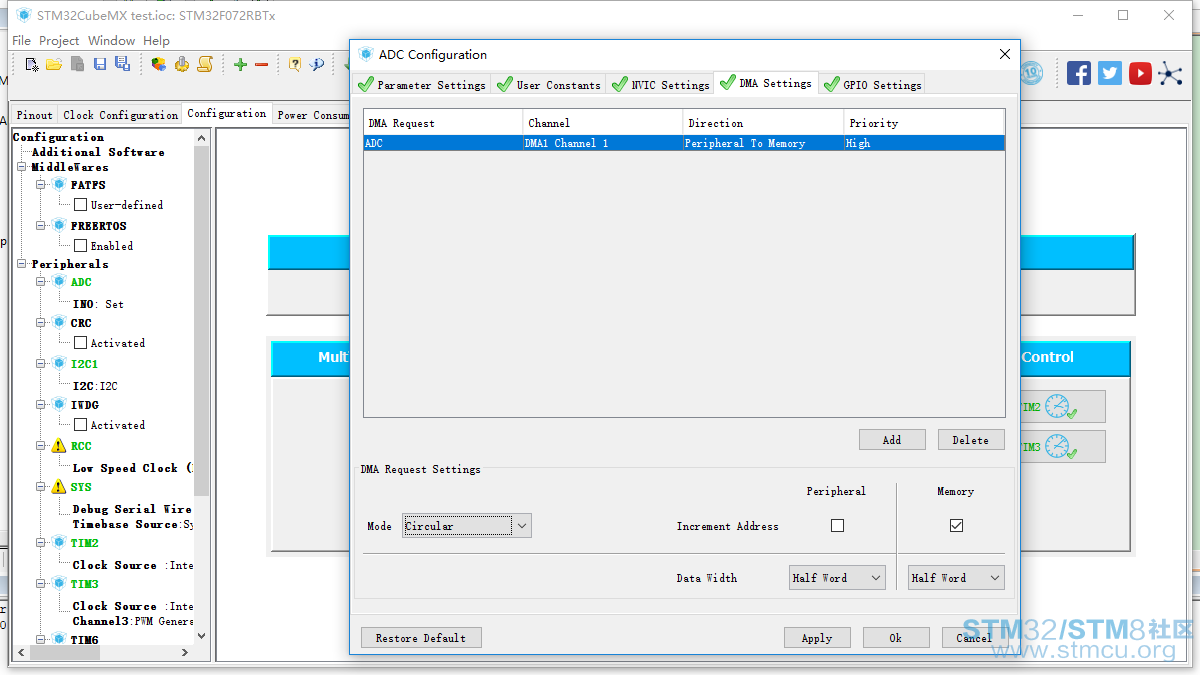The height and width of the screenshot is (675, 1200).
Task: Click the Cancel button
Action: pos(975,637)
